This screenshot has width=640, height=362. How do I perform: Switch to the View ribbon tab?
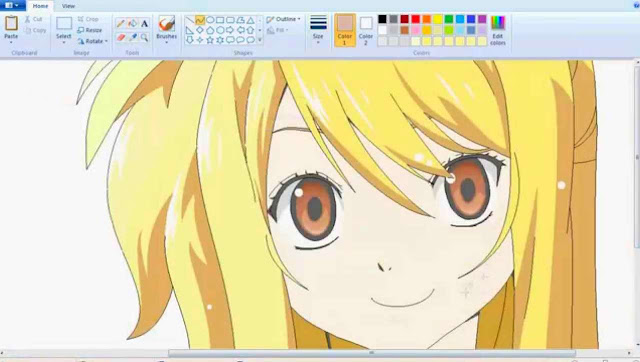pos(68,6)
